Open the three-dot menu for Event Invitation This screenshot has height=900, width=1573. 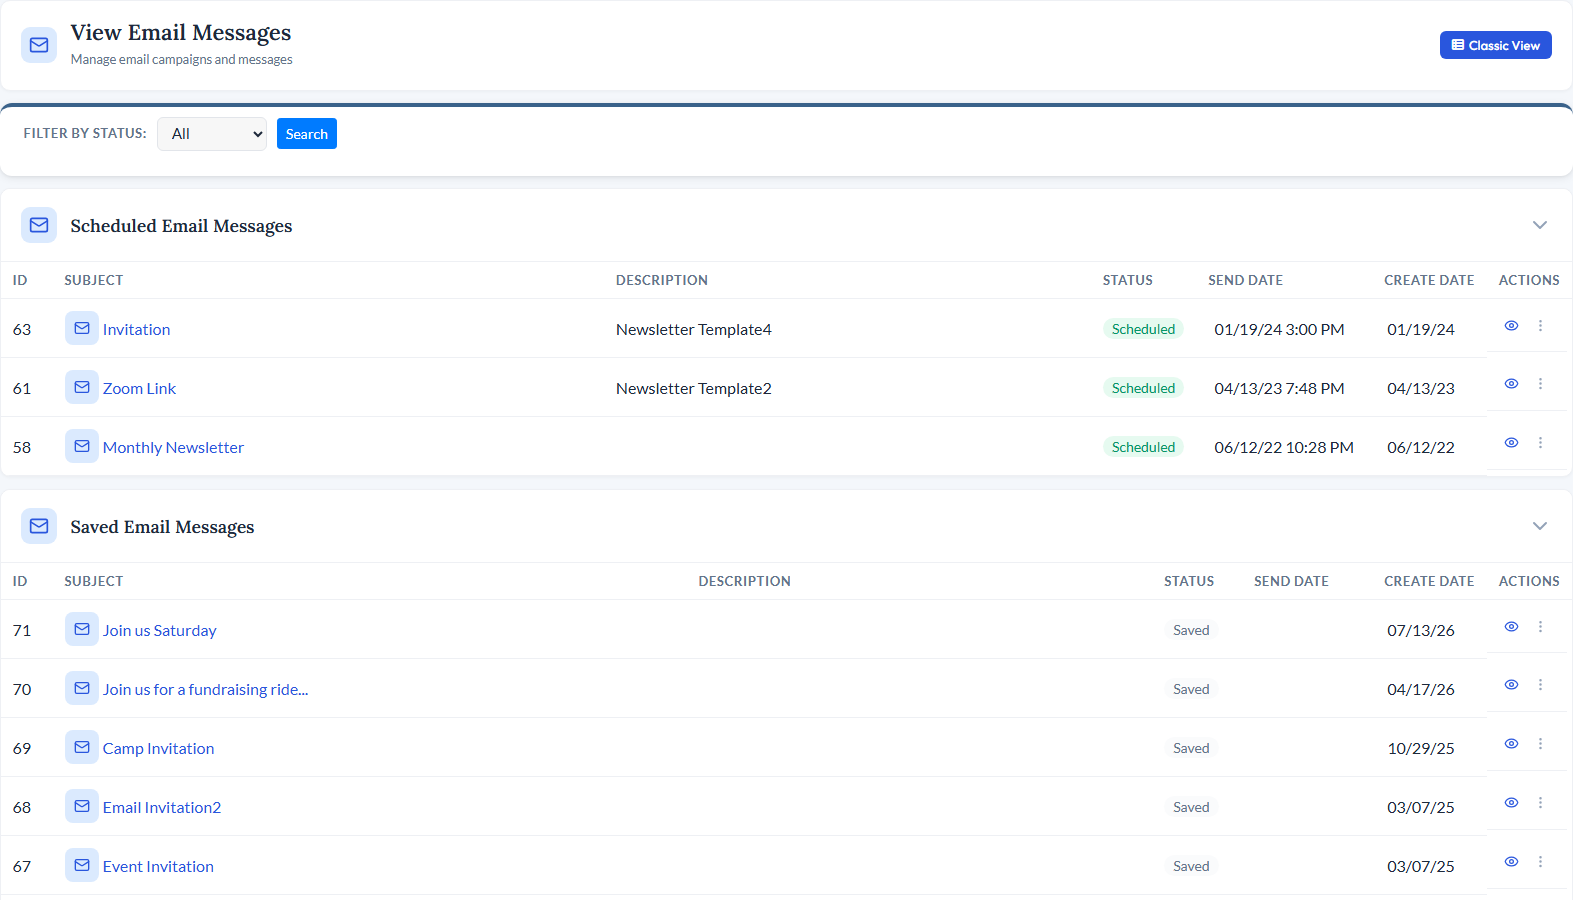click(1540, 862)
